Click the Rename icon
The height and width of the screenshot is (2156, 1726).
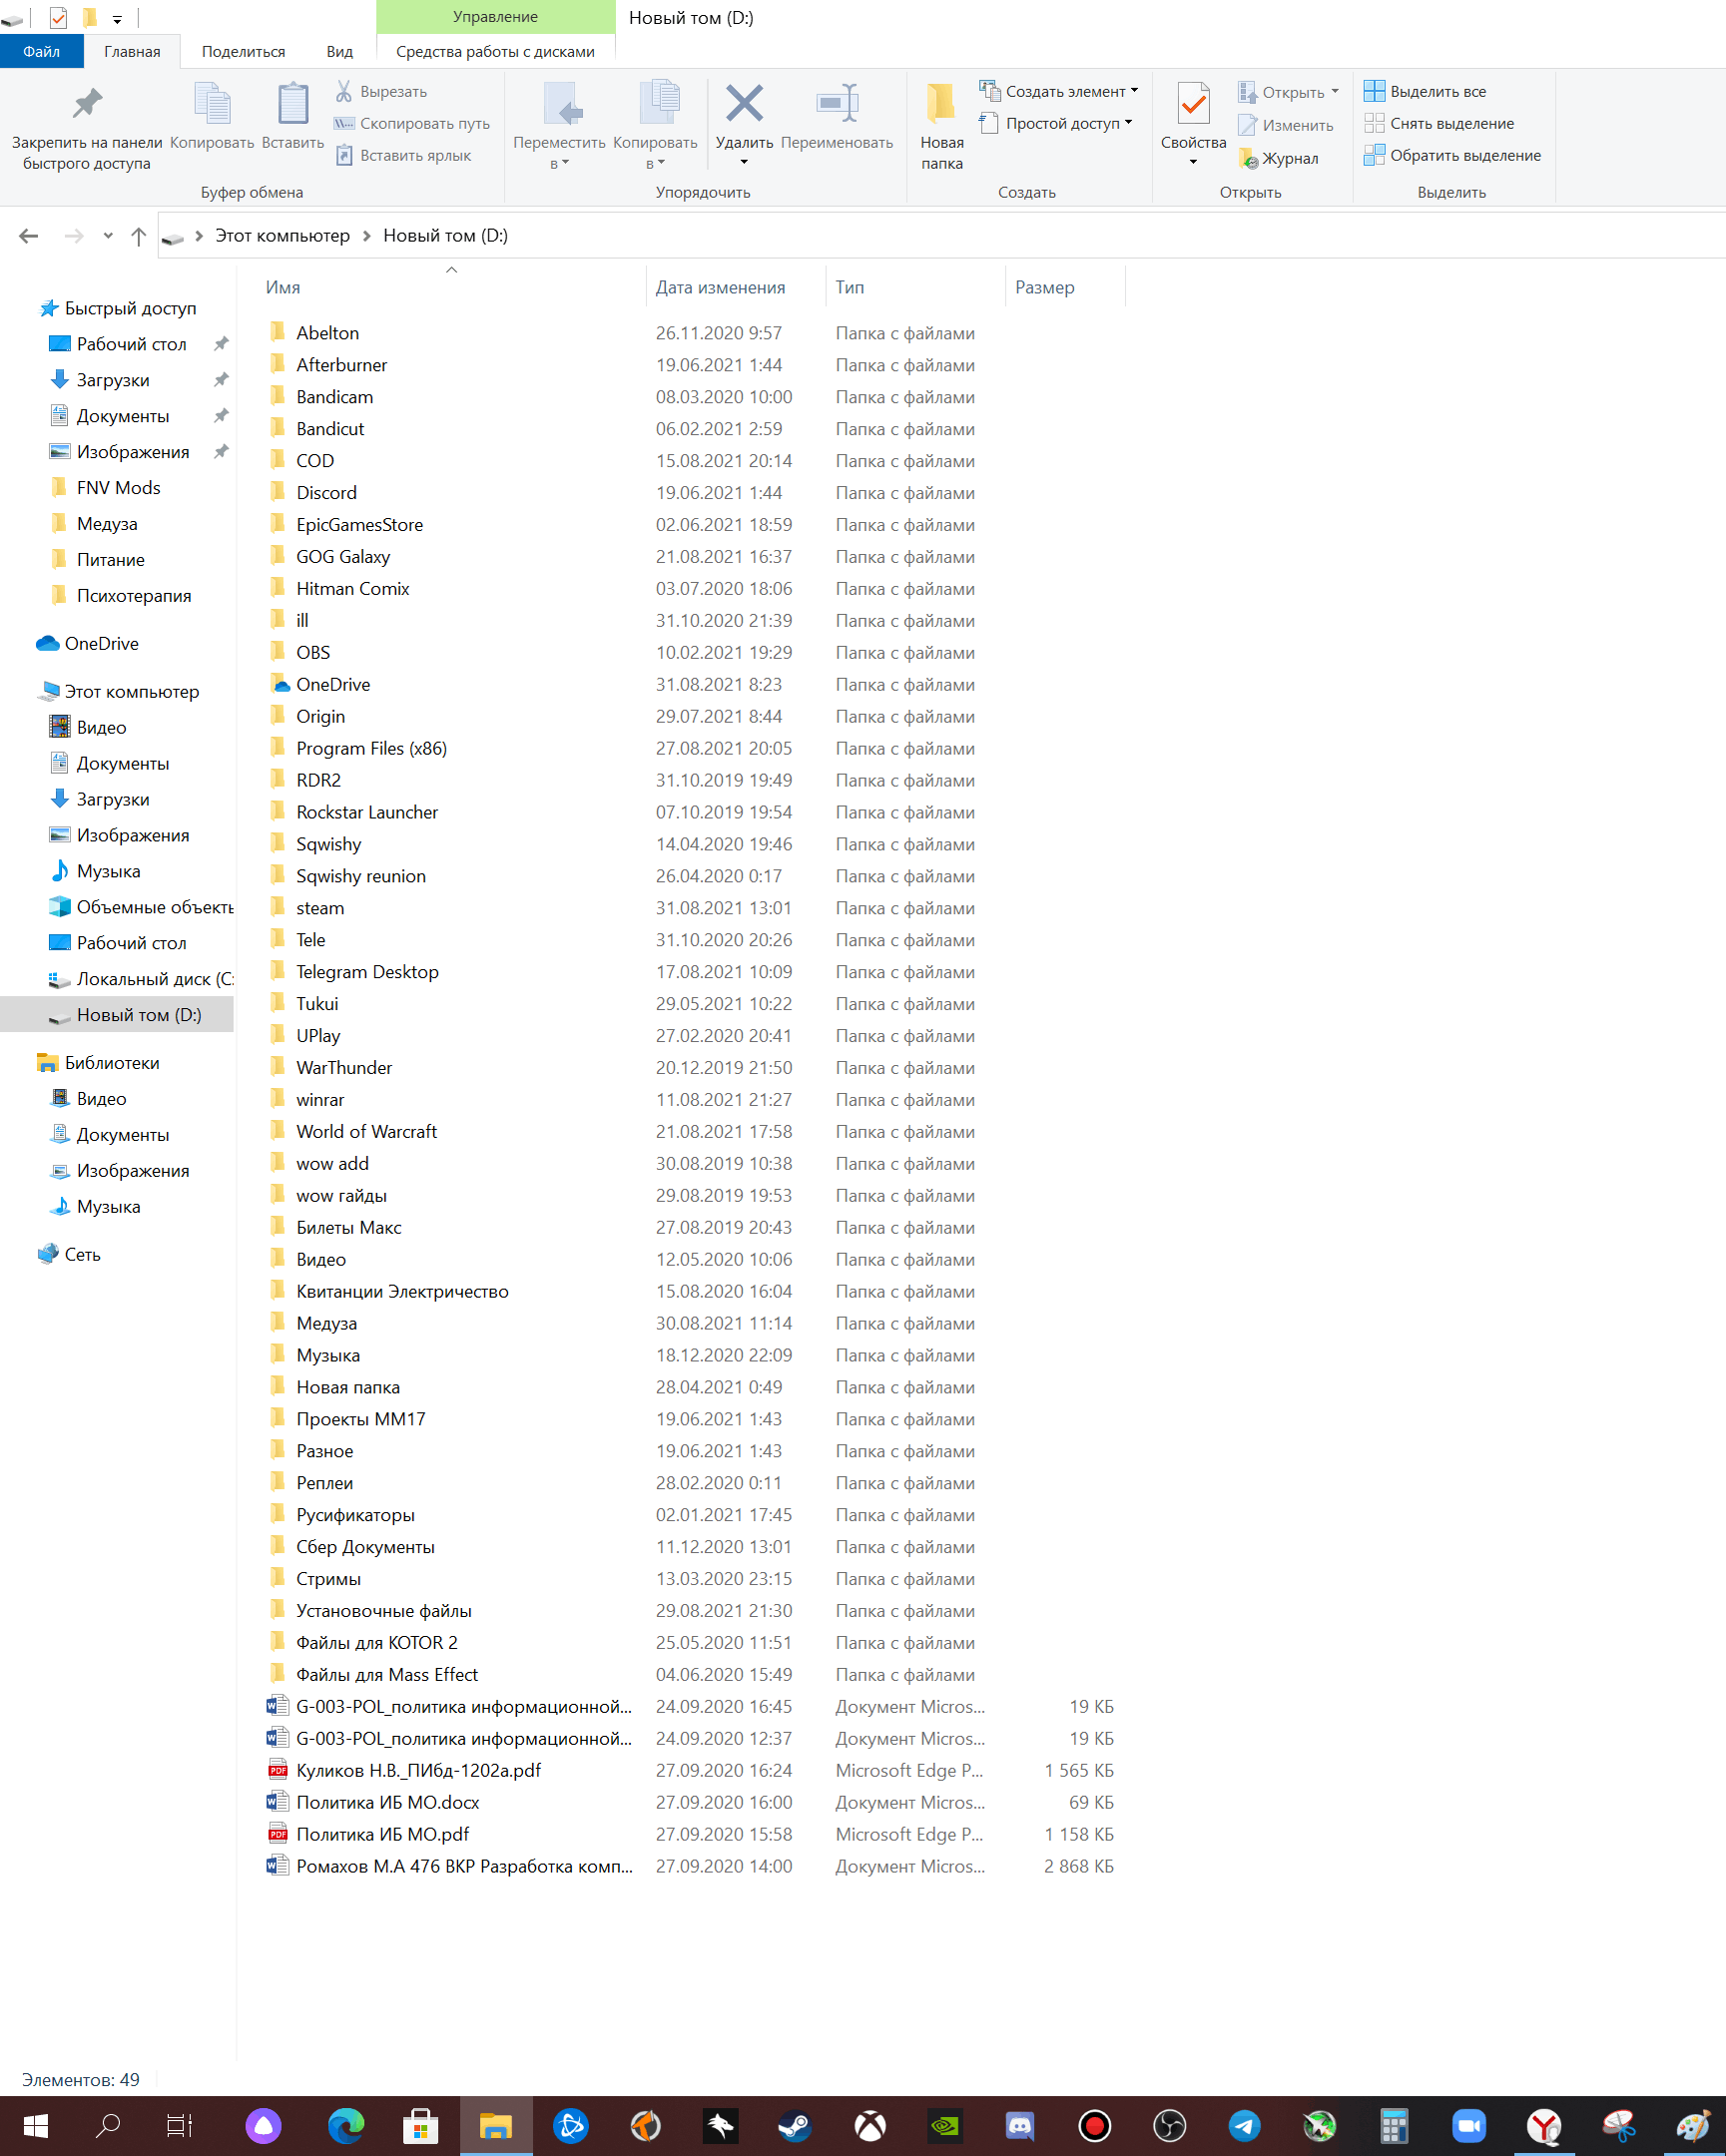pyautogui.click(x=837, y=103)
